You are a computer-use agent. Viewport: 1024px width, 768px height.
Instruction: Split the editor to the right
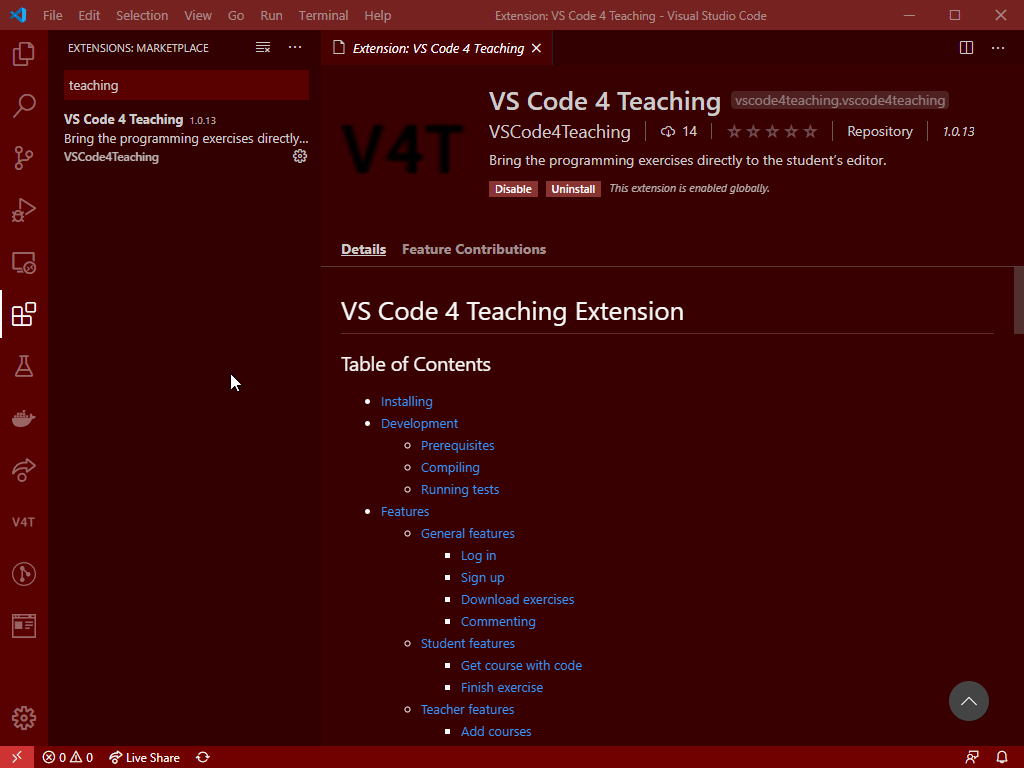[967, 48]
